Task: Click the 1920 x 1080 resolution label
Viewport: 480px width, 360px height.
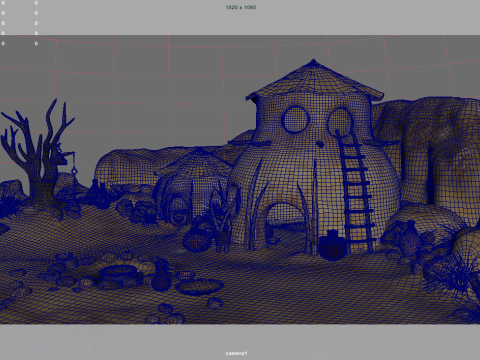Action: click(x=241, y=7)
